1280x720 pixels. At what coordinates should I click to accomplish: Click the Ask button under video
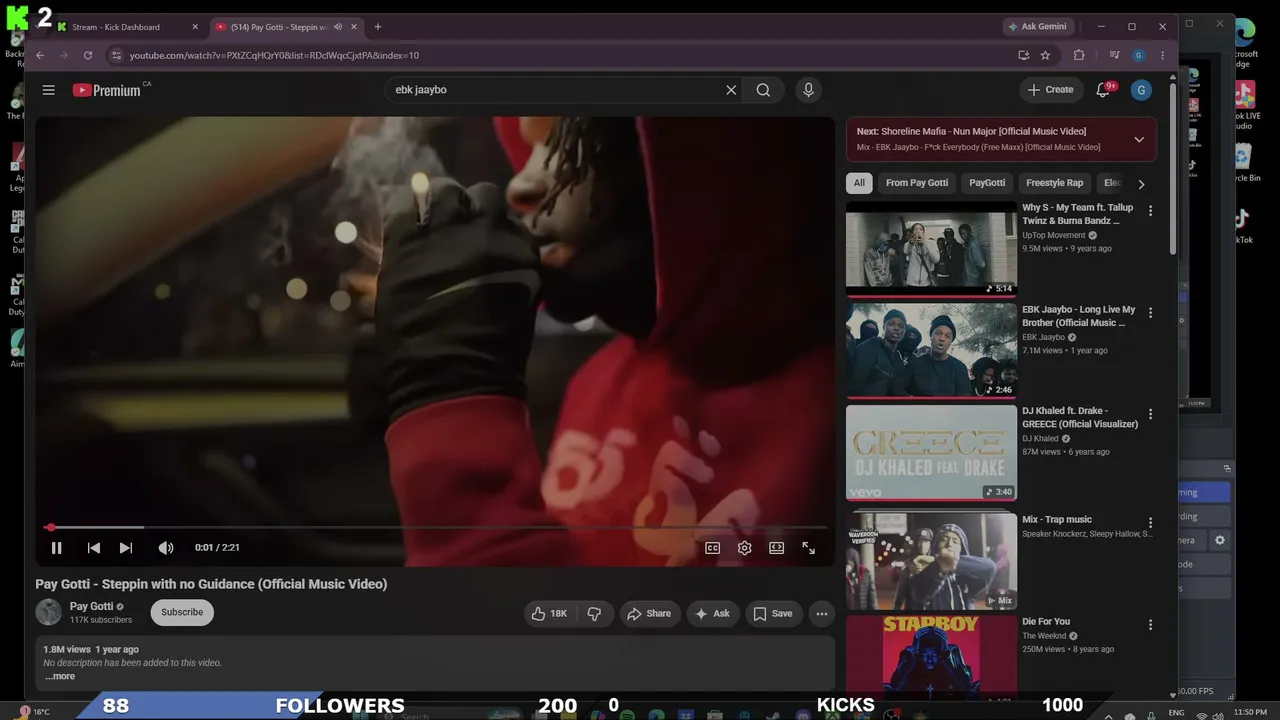[712, 614]
